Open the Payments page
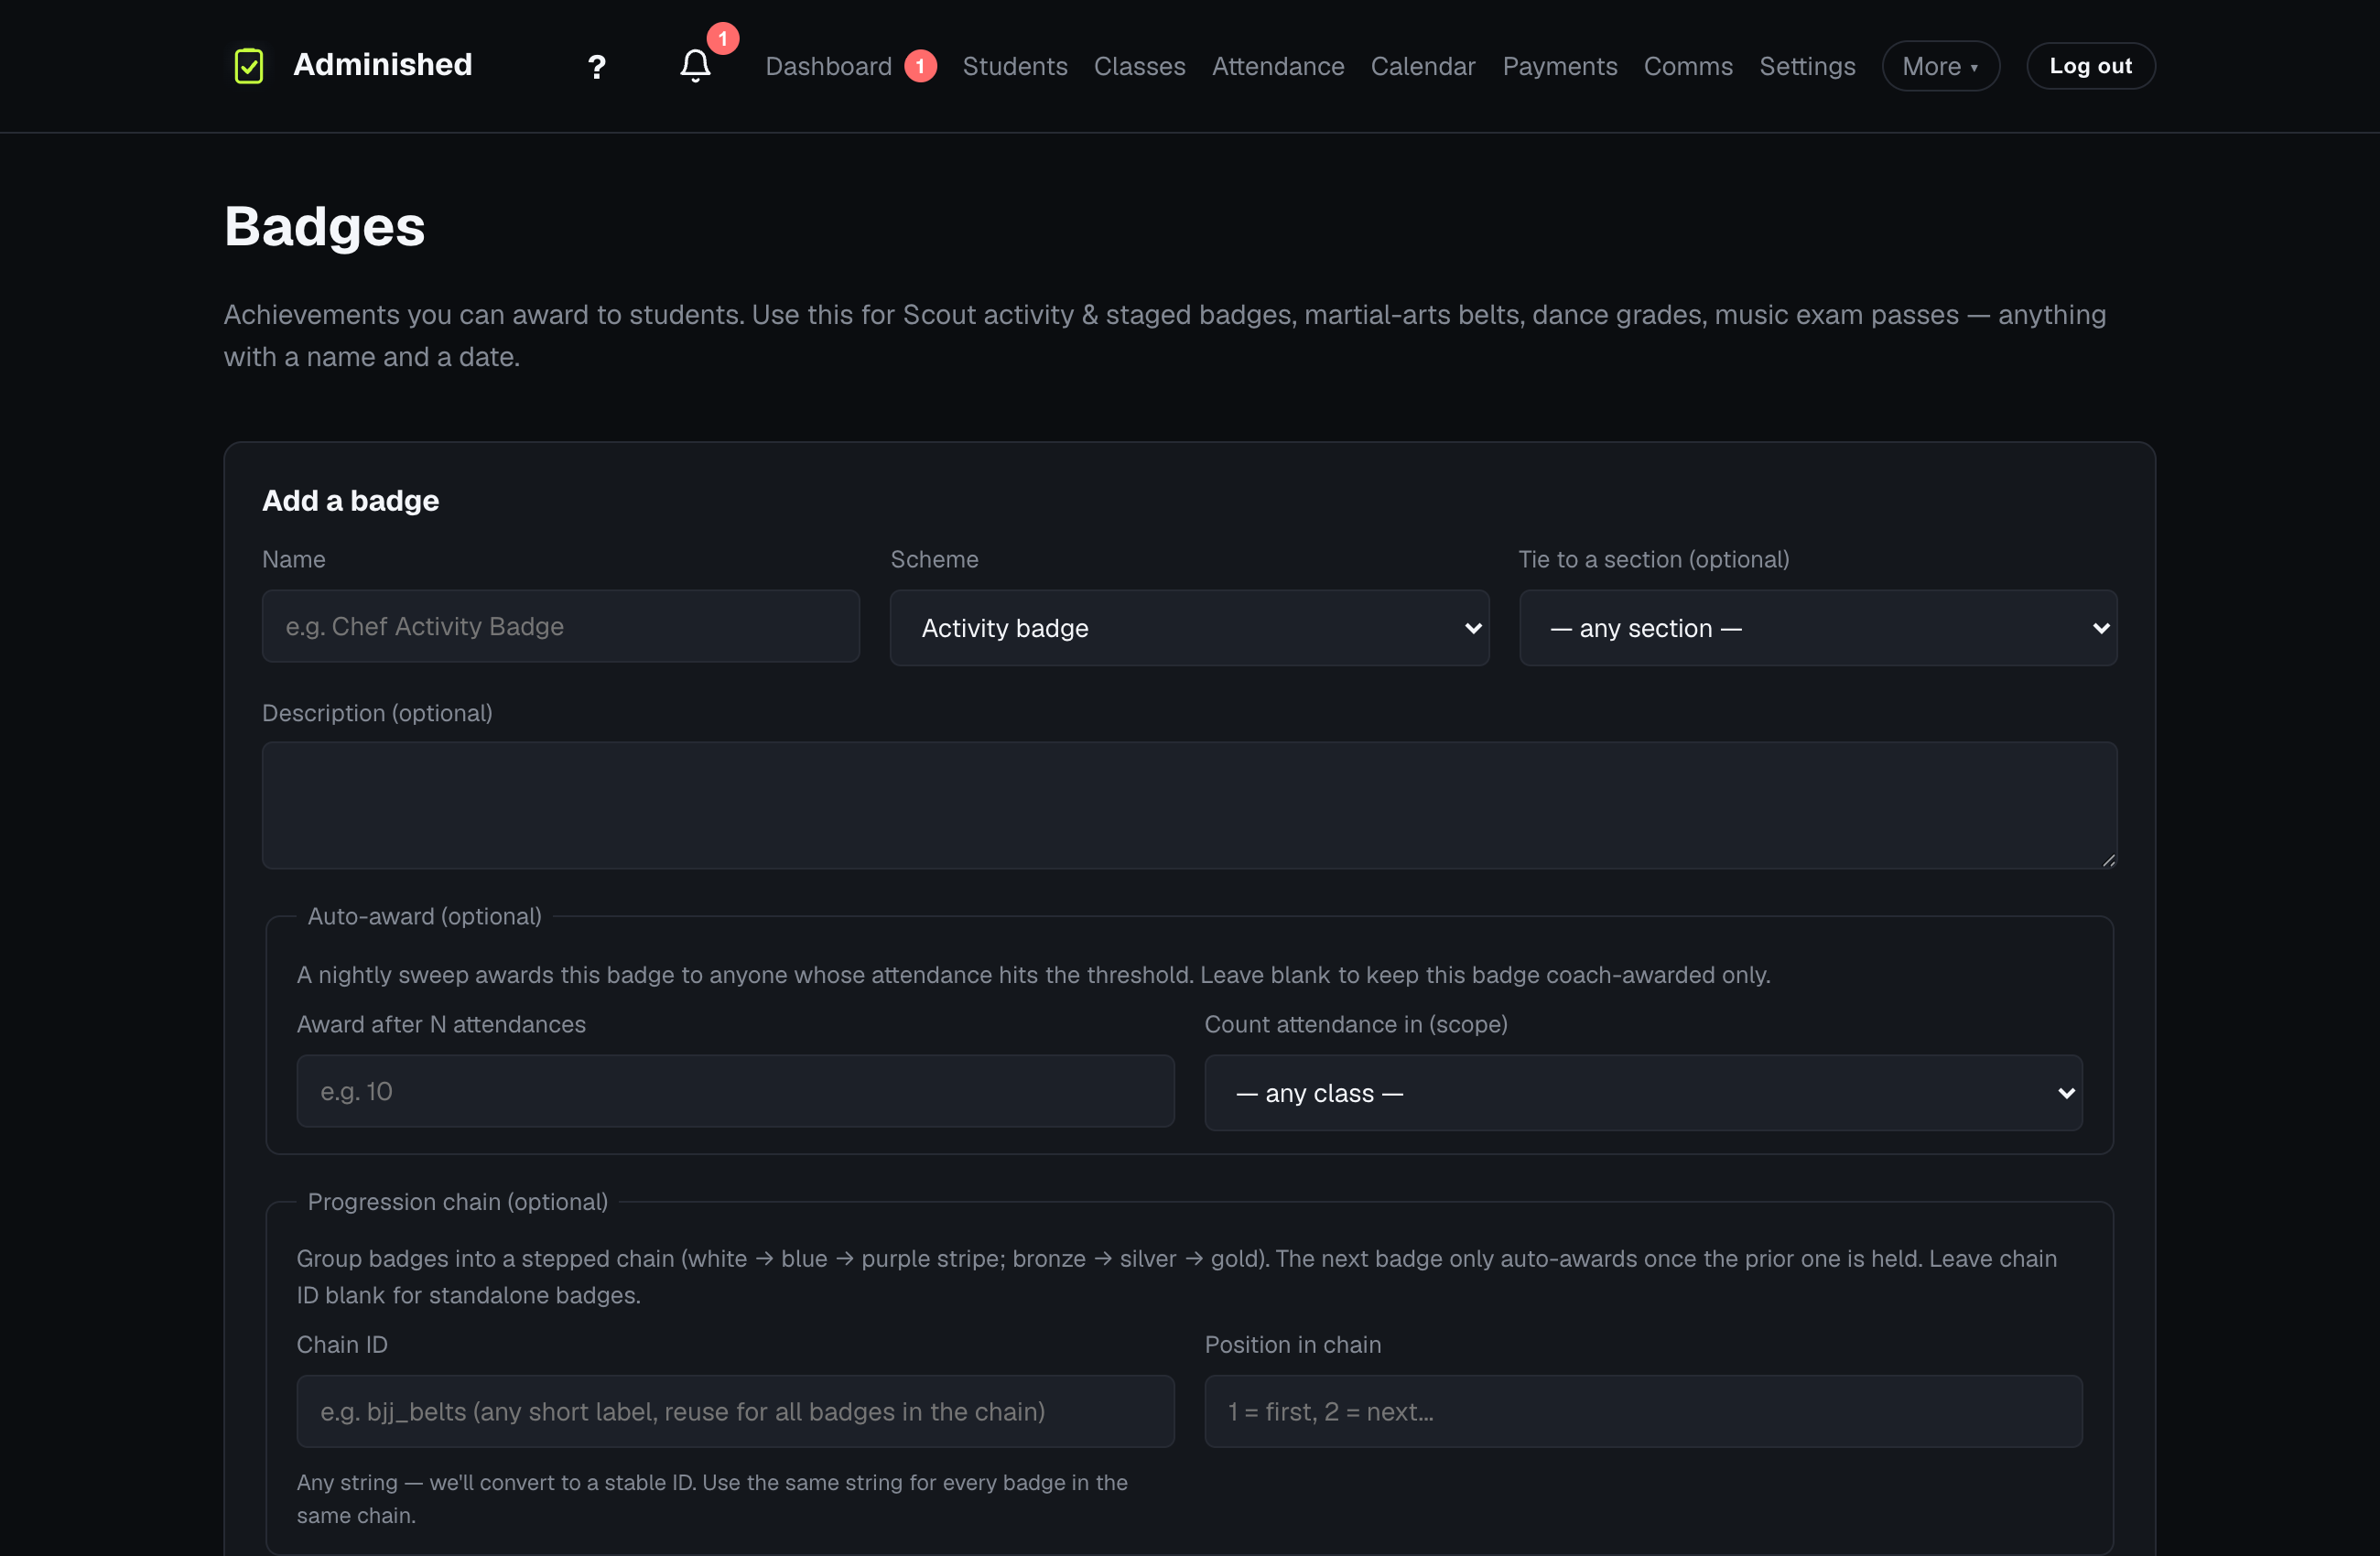 pyautogui.click(x=1559, y=66)
